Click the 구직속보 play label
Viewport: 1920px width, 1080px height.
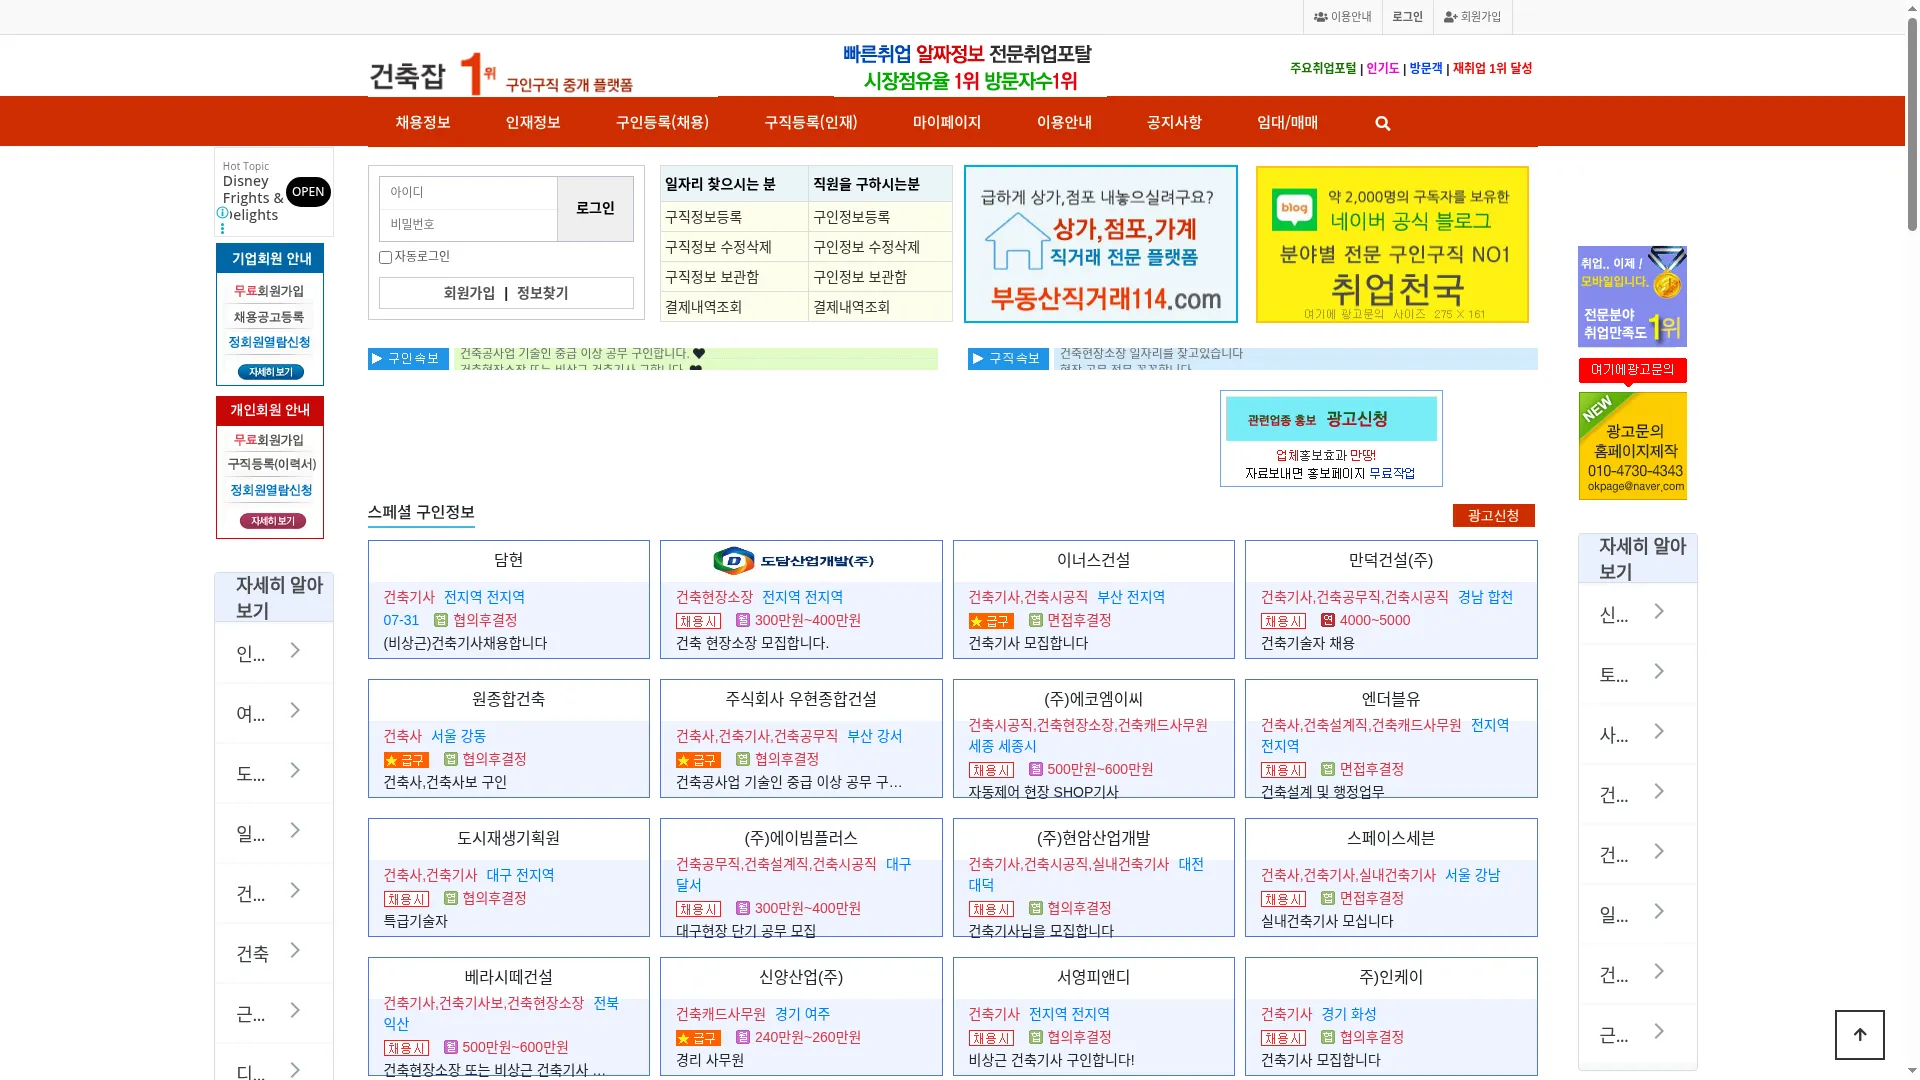[1008, 359]
